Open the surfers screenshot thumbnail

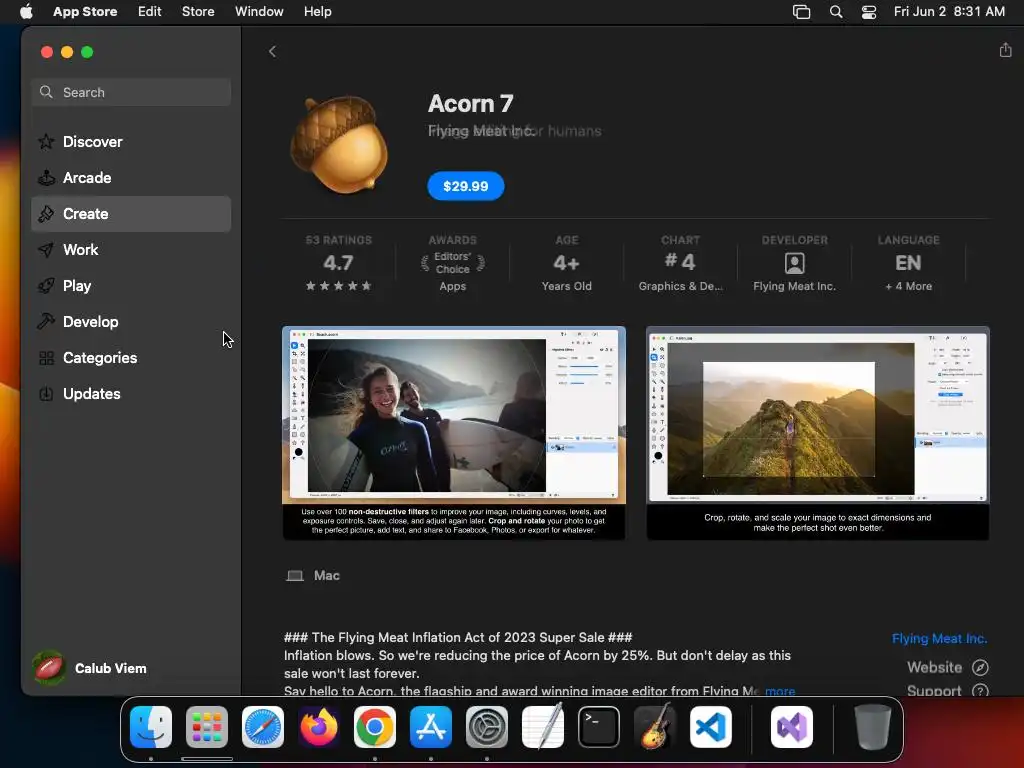coord(454,433)
